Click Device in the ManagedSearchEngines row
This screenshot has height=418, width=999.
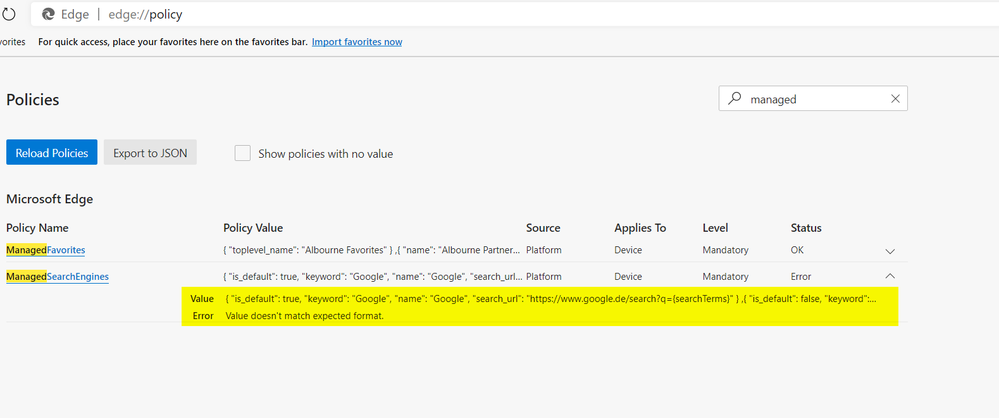628,277
